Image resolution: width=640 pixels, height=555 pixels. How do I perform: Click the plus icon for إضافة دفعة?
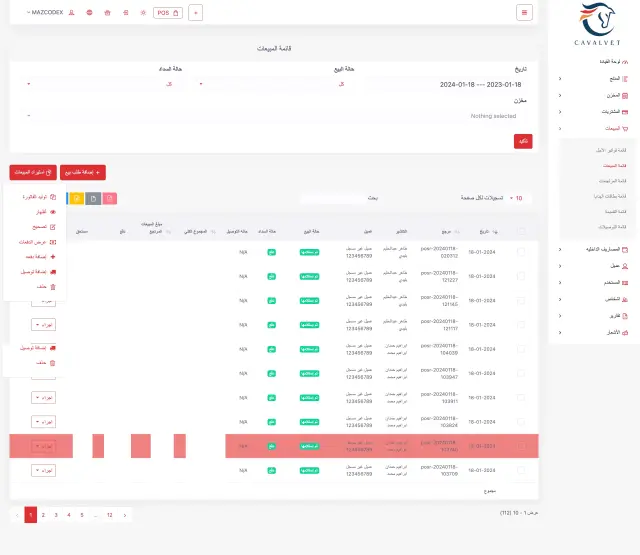(x=53, y=257)
